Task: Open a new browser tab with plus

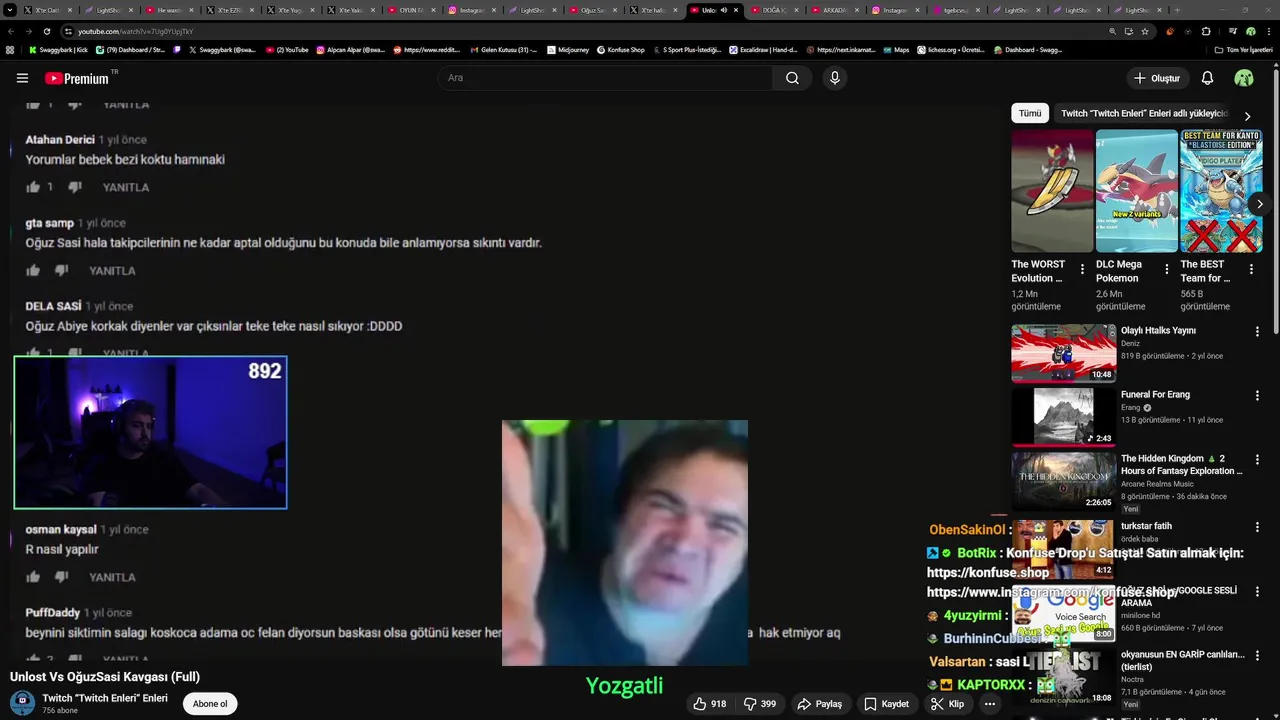Action: click(x=1176, y=10)
